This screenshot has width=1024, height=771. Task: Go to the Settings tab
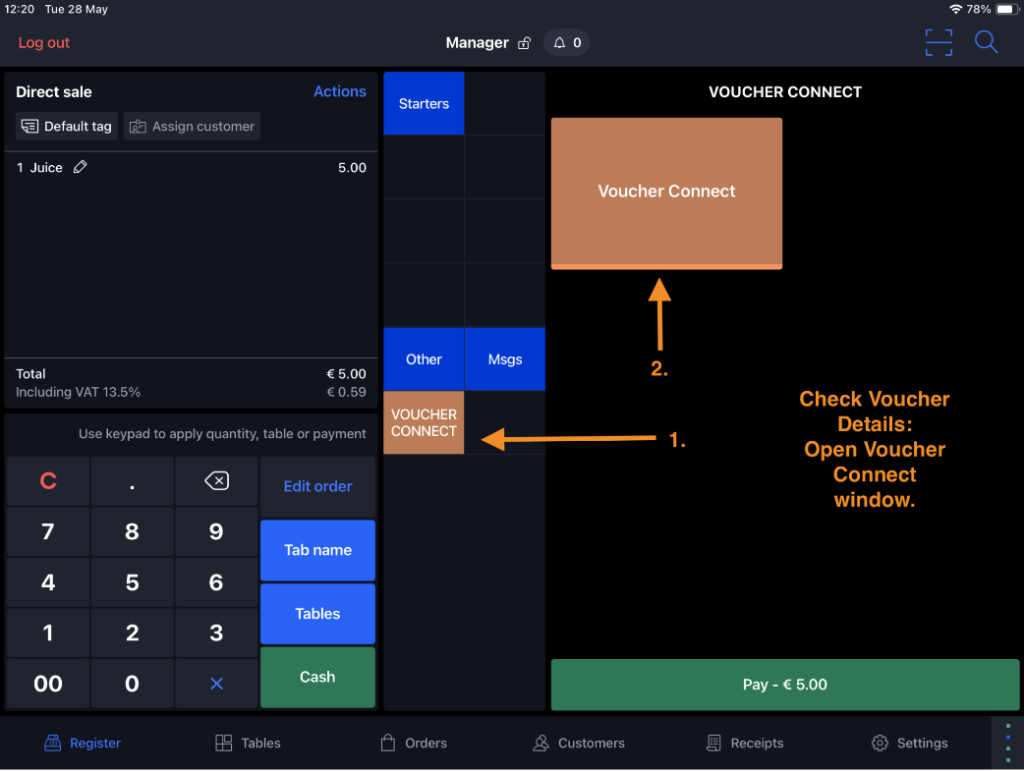click(909, 743)
